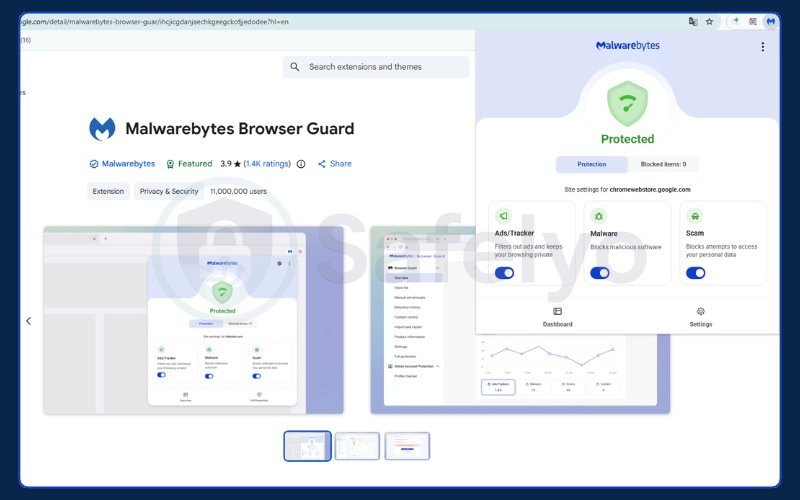This screenshot has height=500, width=800.
Task: Click the search magnifier icon
Action: (294, 67)
